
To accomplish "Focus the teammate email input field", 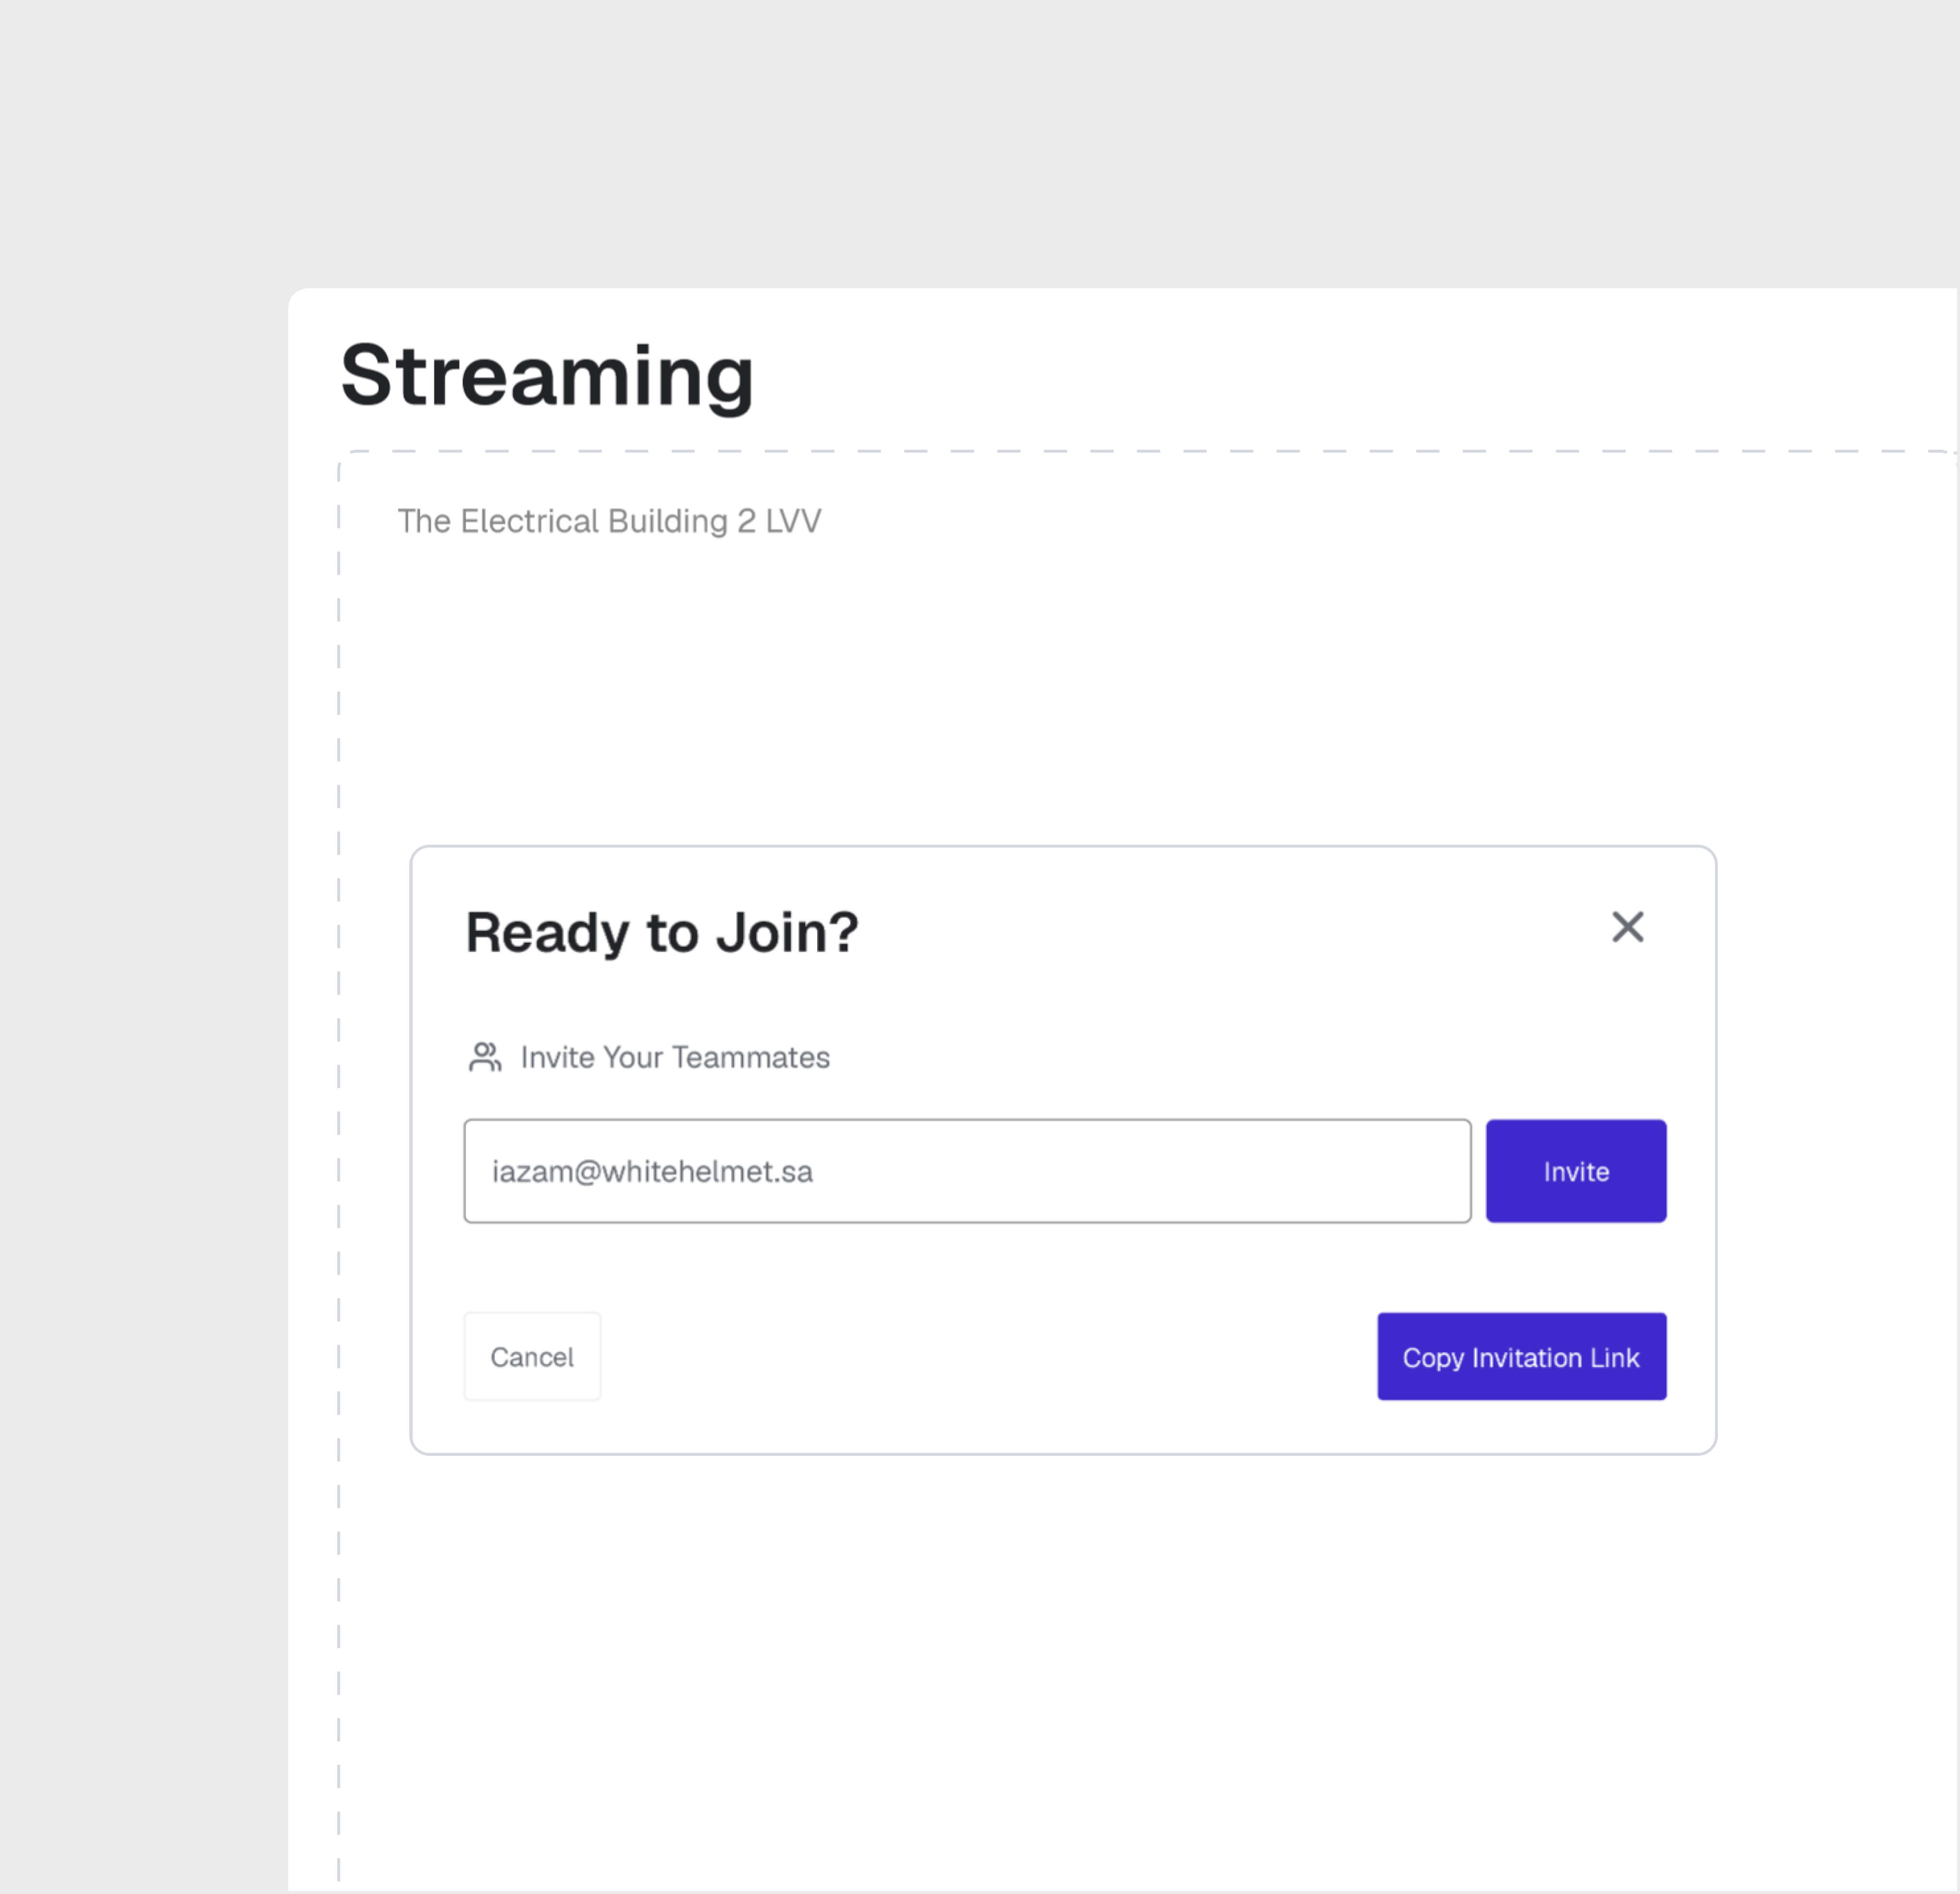I will (966, 1171).
